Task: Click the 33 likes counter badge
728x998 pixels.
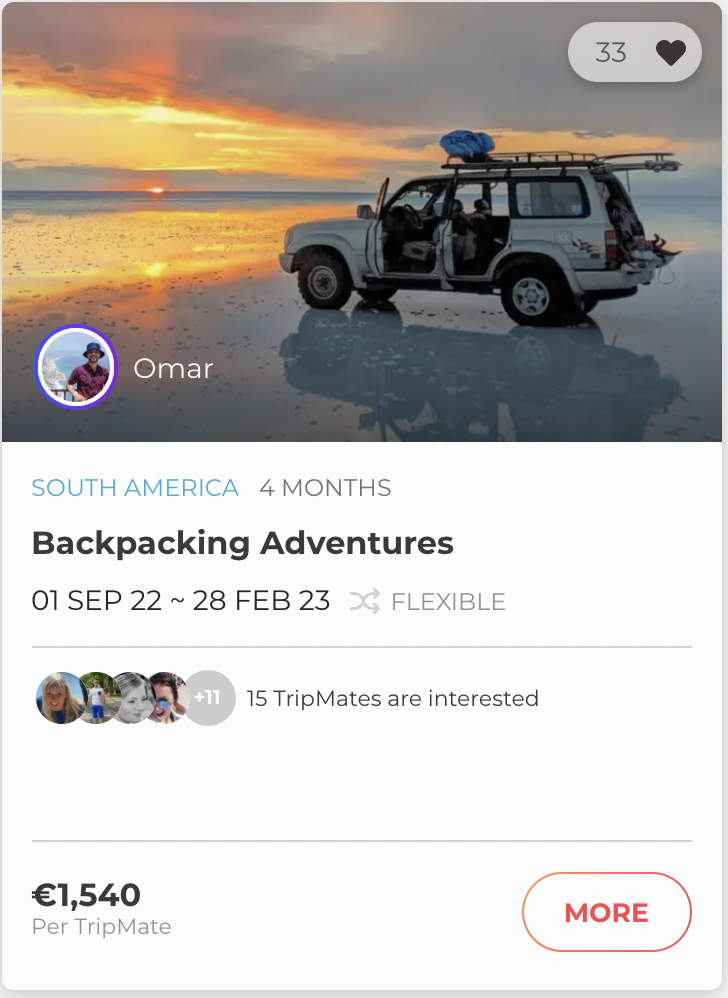Action: (611, 52)
